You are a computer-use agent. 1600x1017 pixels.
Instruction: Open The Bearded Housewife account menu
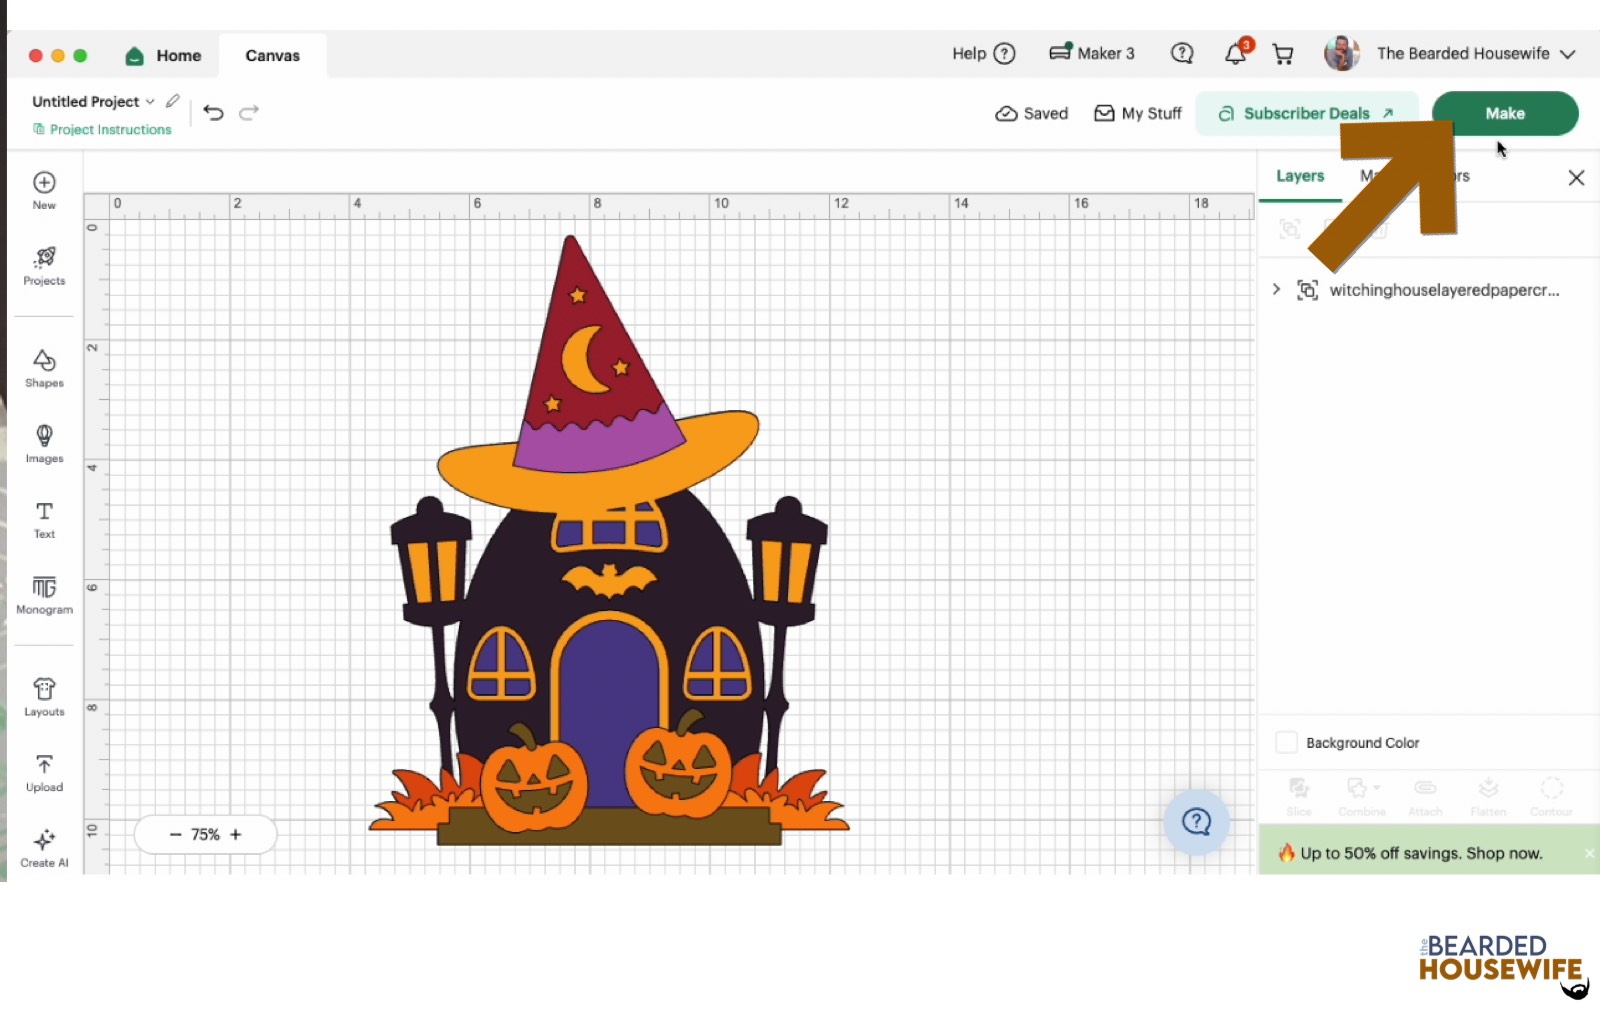1476,54
